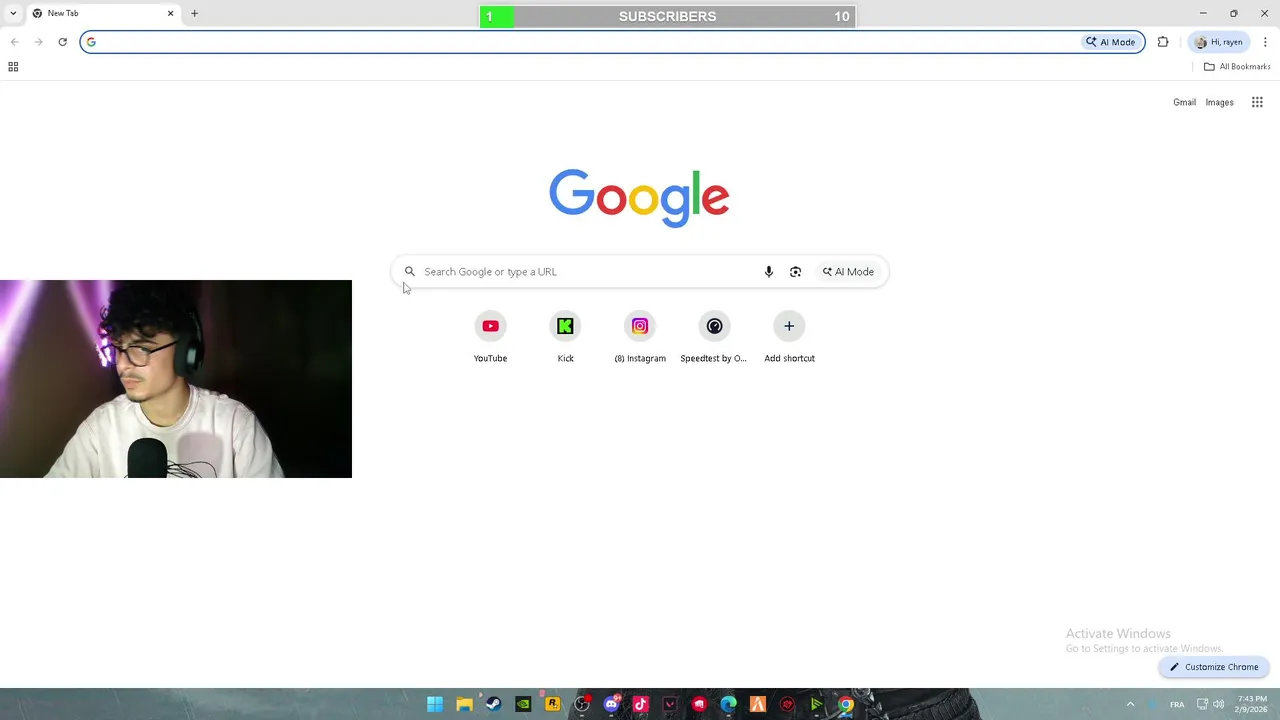This screenshot has width=1280, height=720.
Task: Click the search magnifier icon in Google box
Action: [x=409, y=272]
